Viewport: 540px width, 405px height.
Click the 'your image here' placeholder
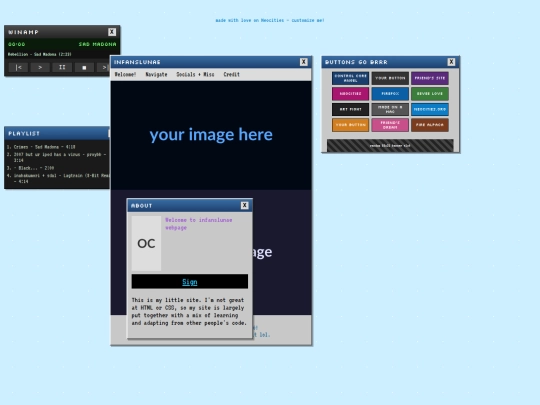pyautogui.click(x=211, y=135)
